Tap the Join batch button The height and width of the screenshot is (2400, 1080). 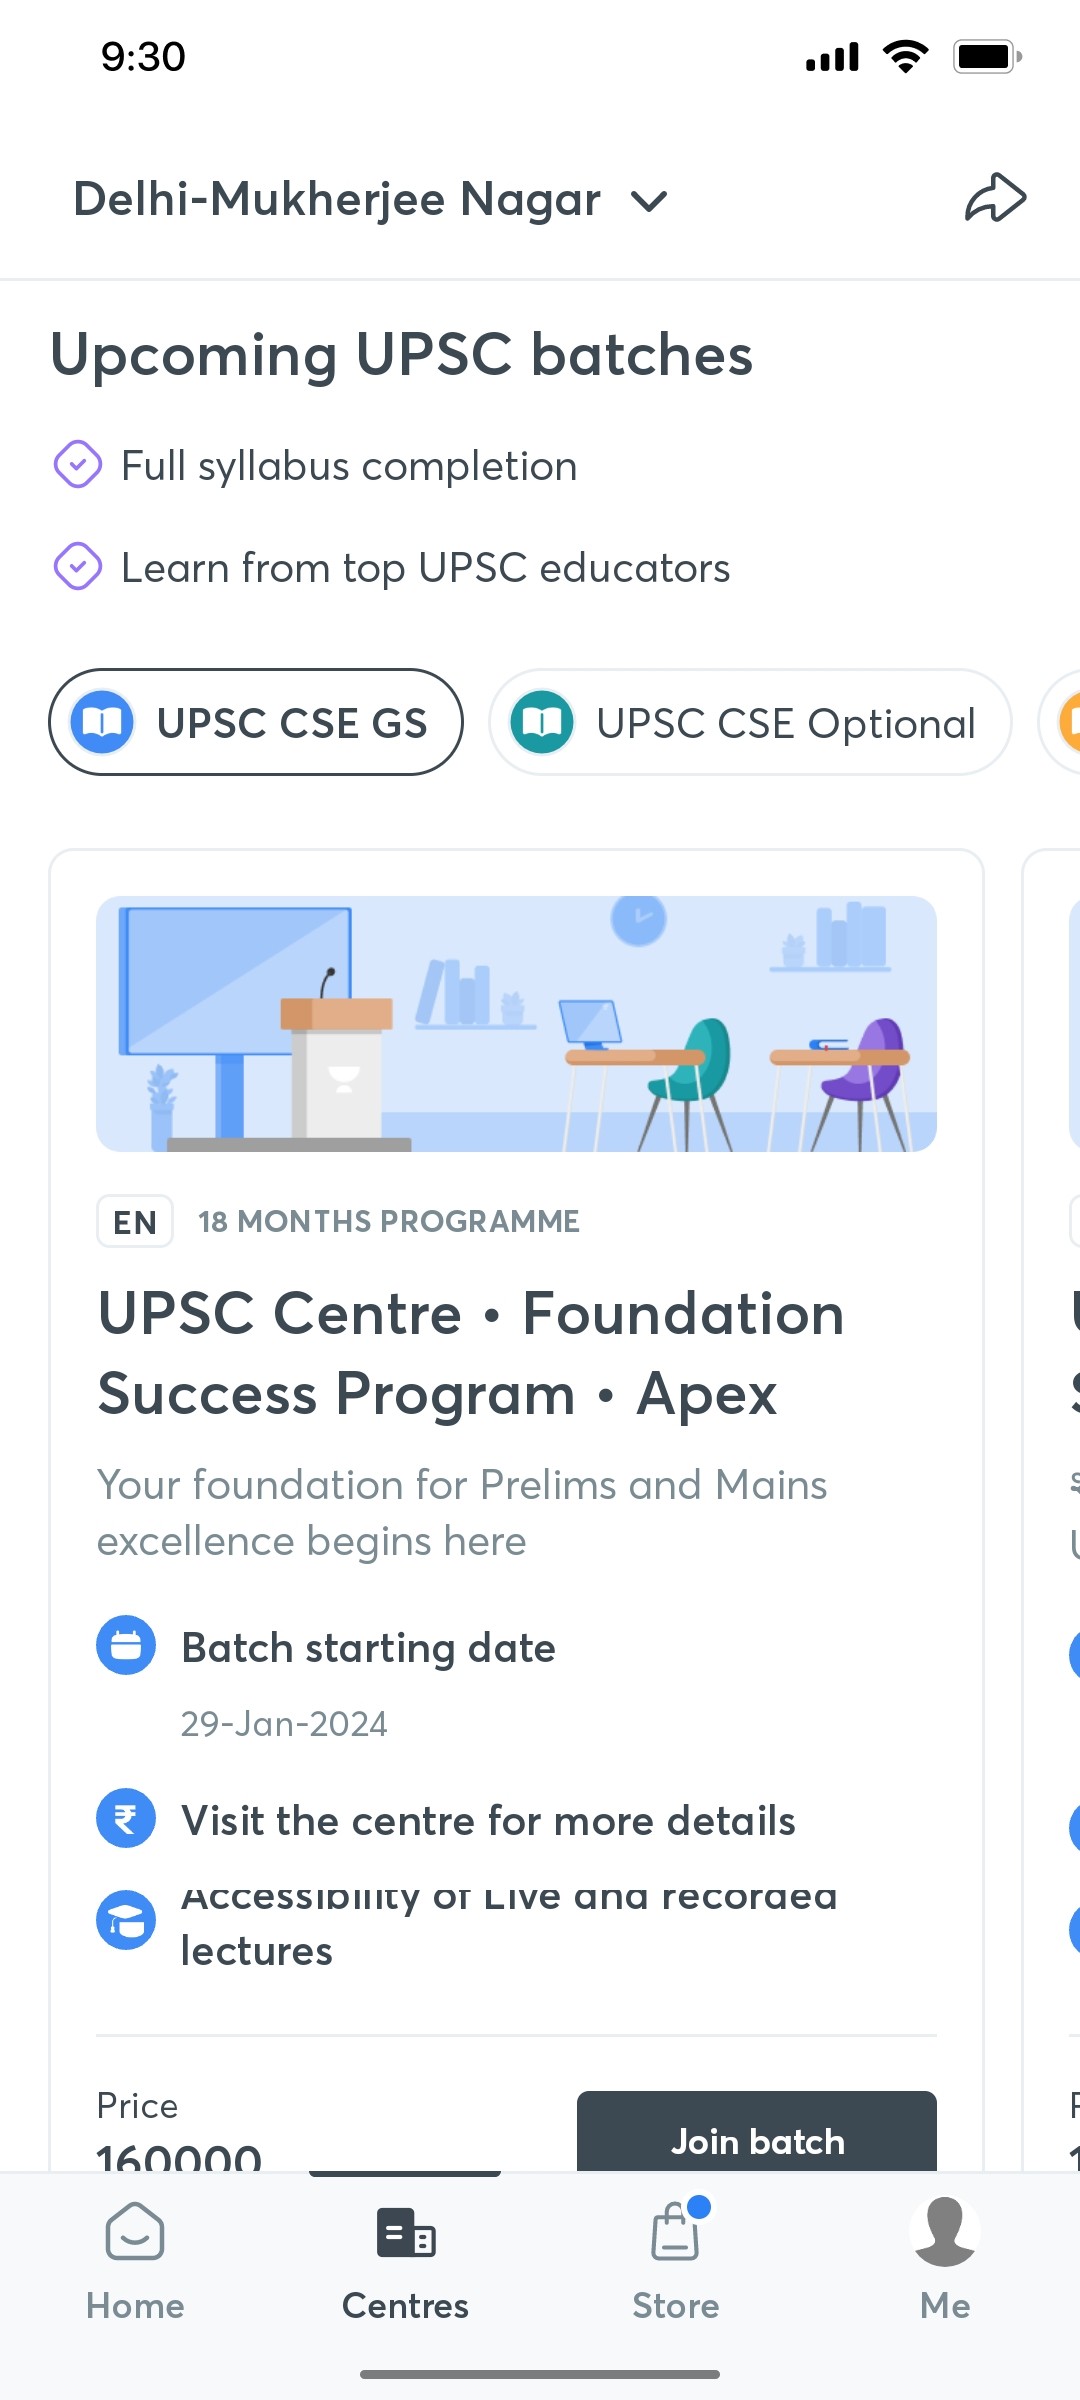coord(757,2140)
